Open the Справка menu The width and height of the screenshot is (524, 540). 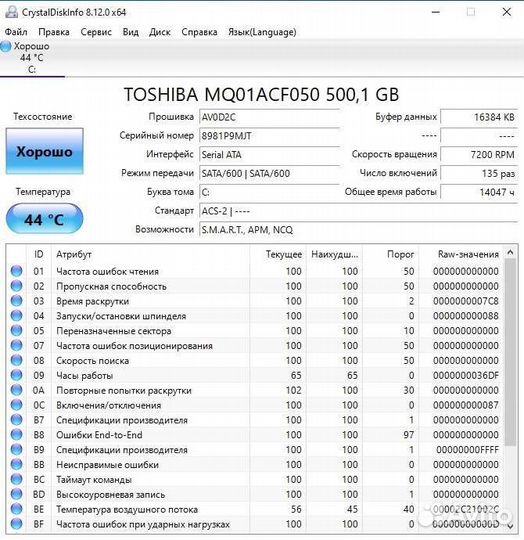199,32
